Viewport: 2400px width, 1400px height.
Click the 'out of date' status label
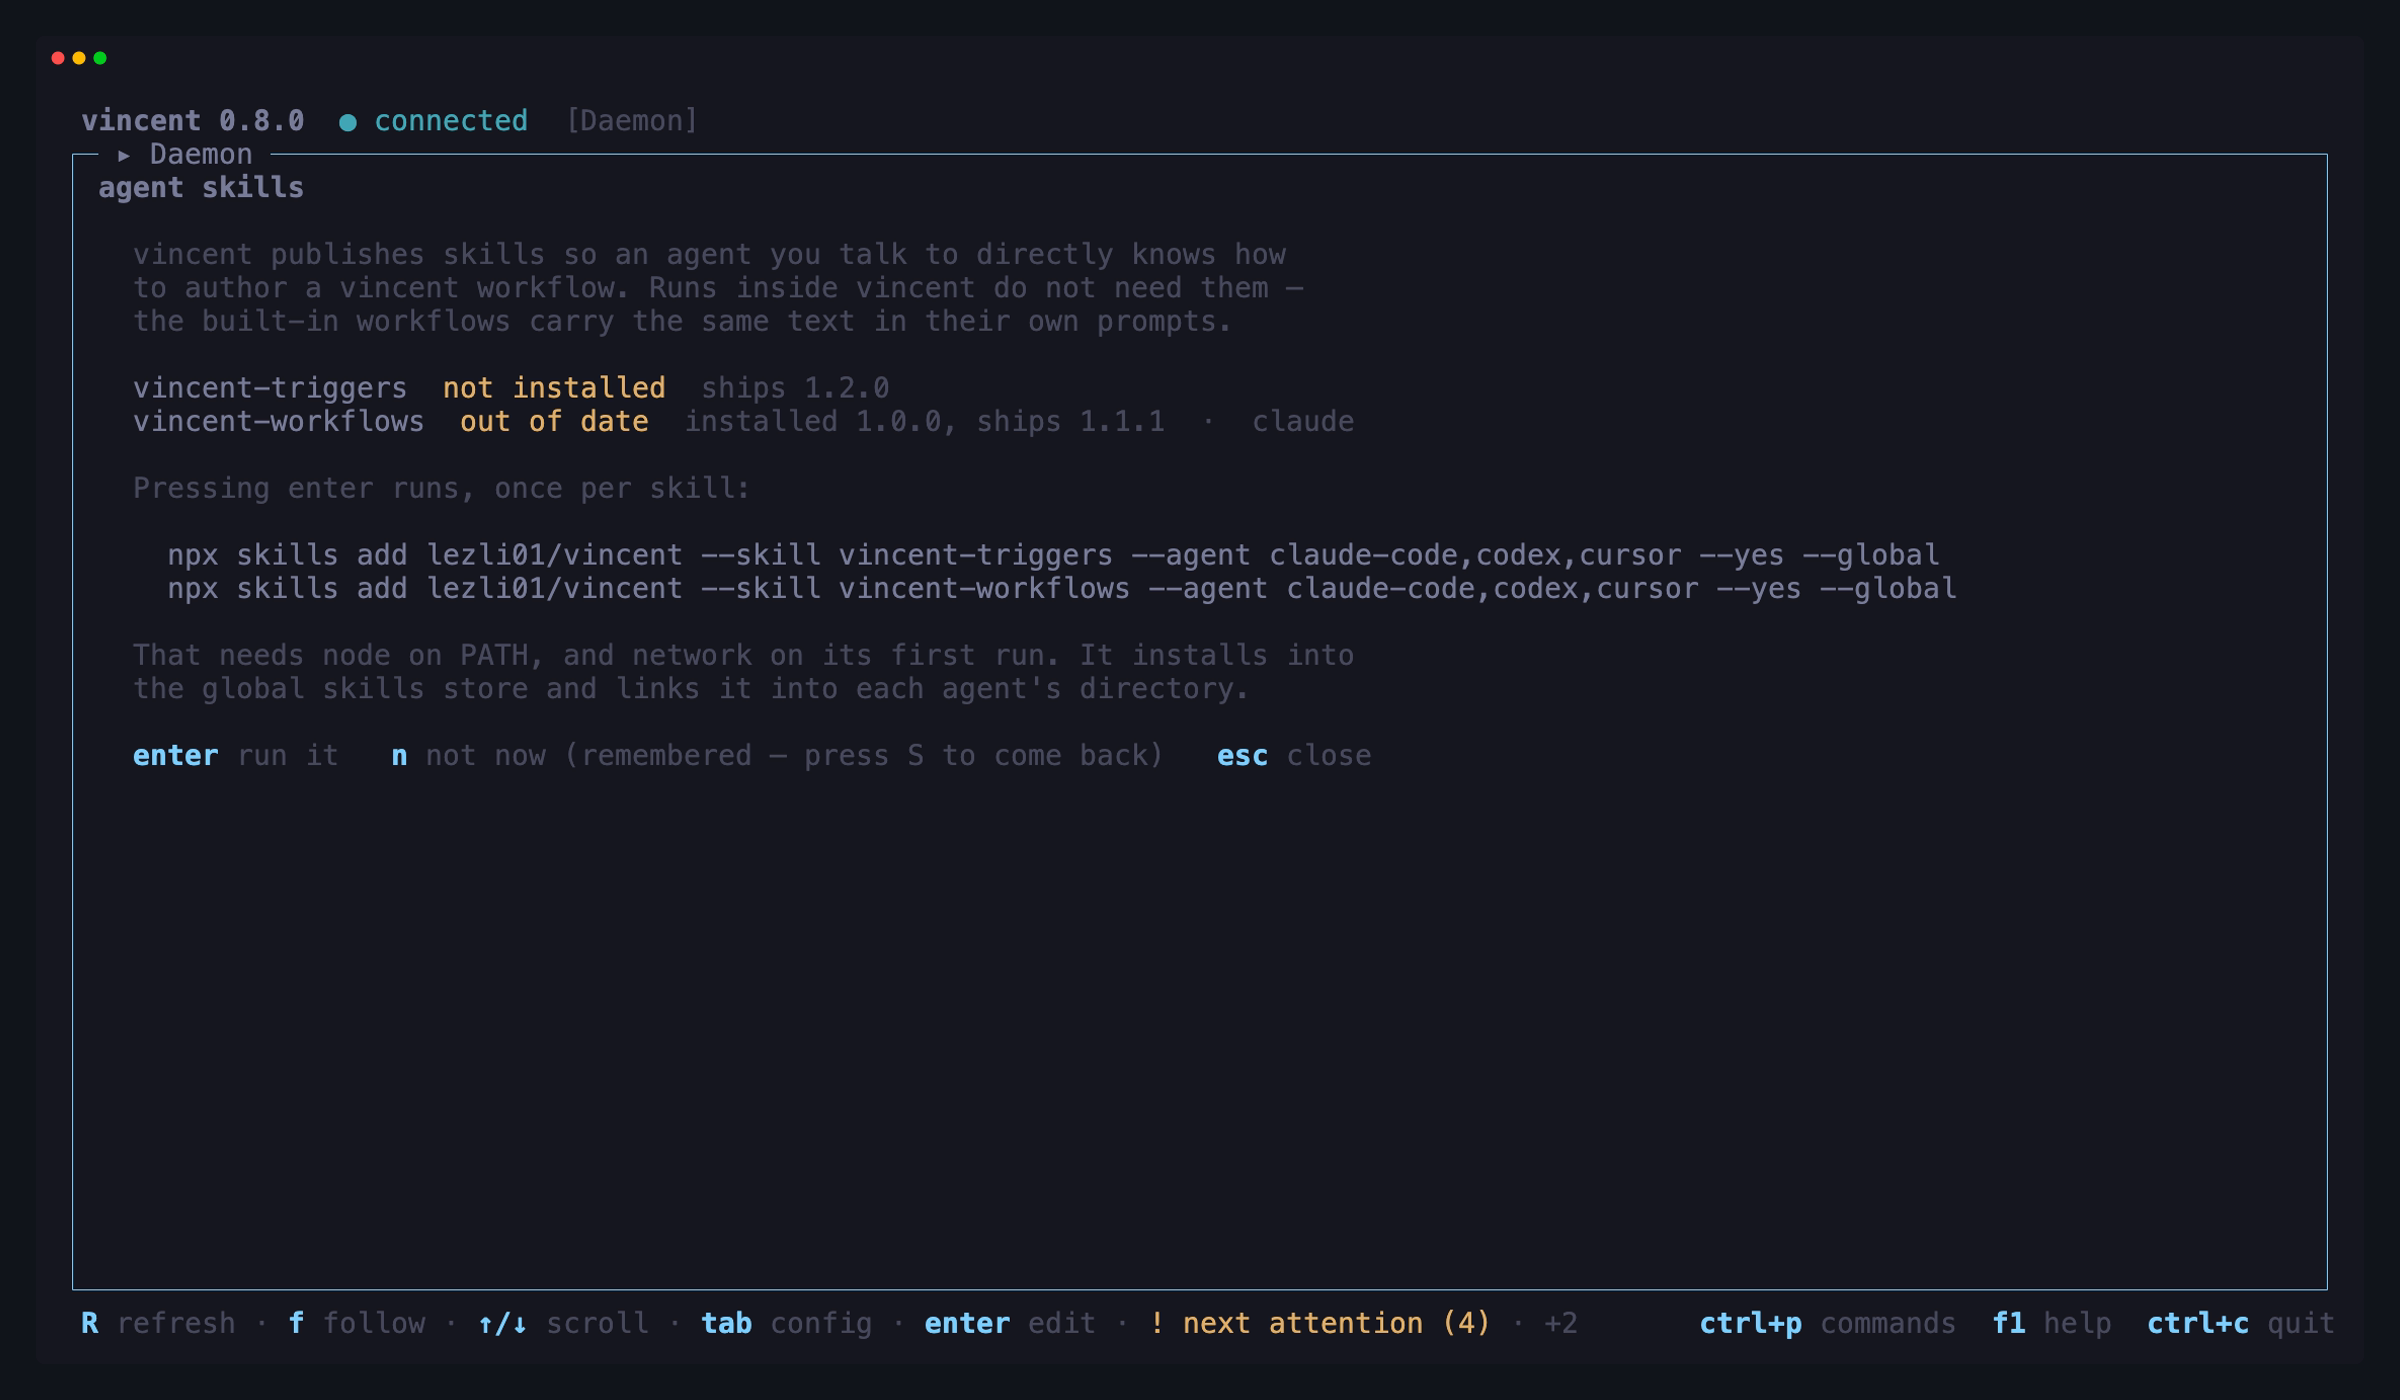pos(554,421)
